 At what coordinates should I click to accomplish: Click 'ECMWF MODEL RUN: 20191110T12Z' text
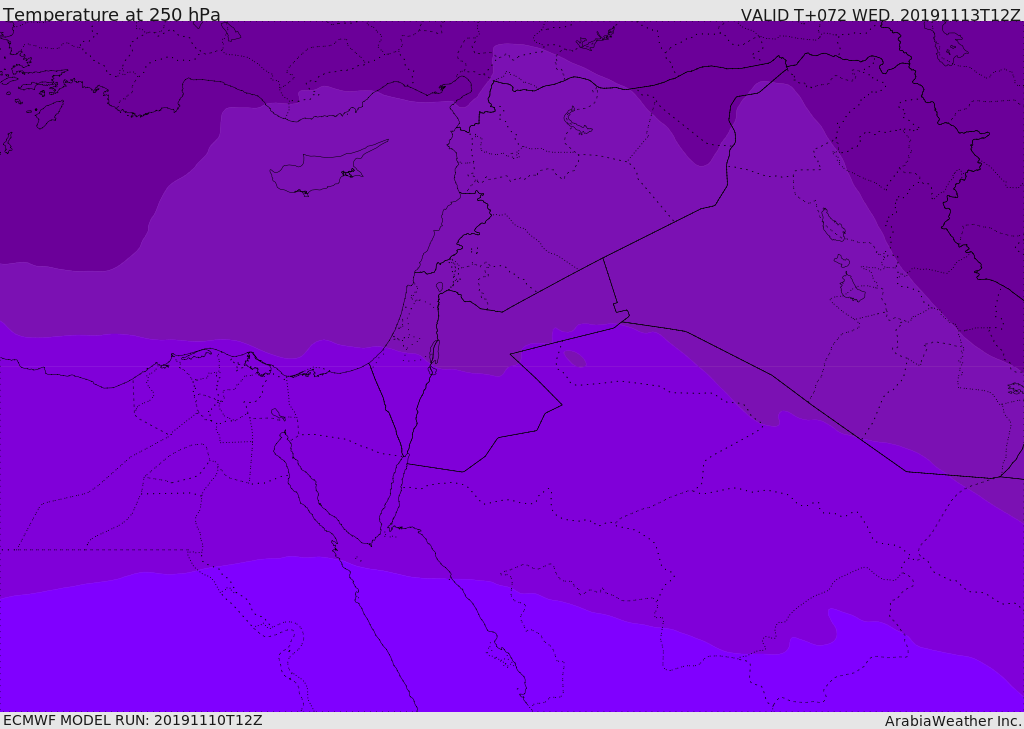click(x=133, y=720)
